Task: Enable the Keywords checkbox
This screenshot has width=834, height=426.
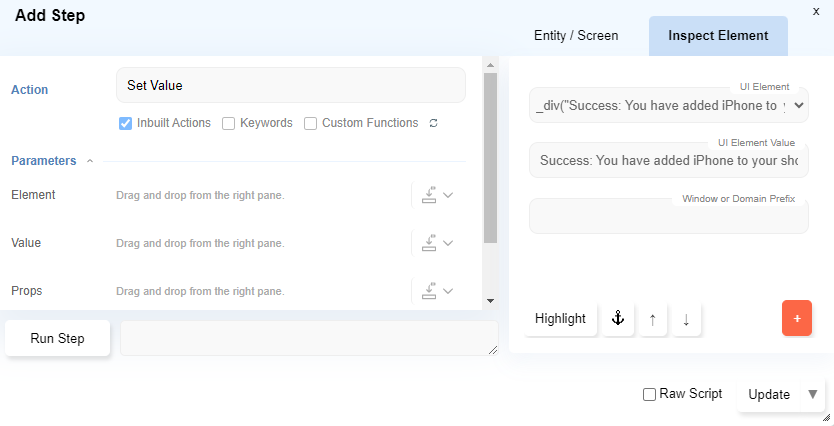Action: (x=228, y=124)
